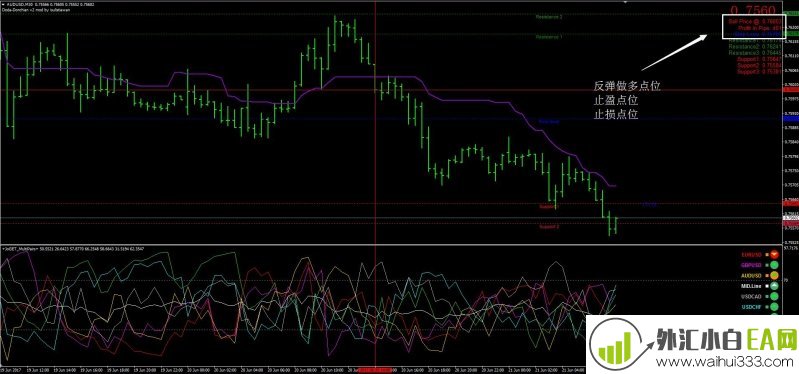Click the USDCAD green signal circle
799x374 pixels.
click(x=774, y=297)
